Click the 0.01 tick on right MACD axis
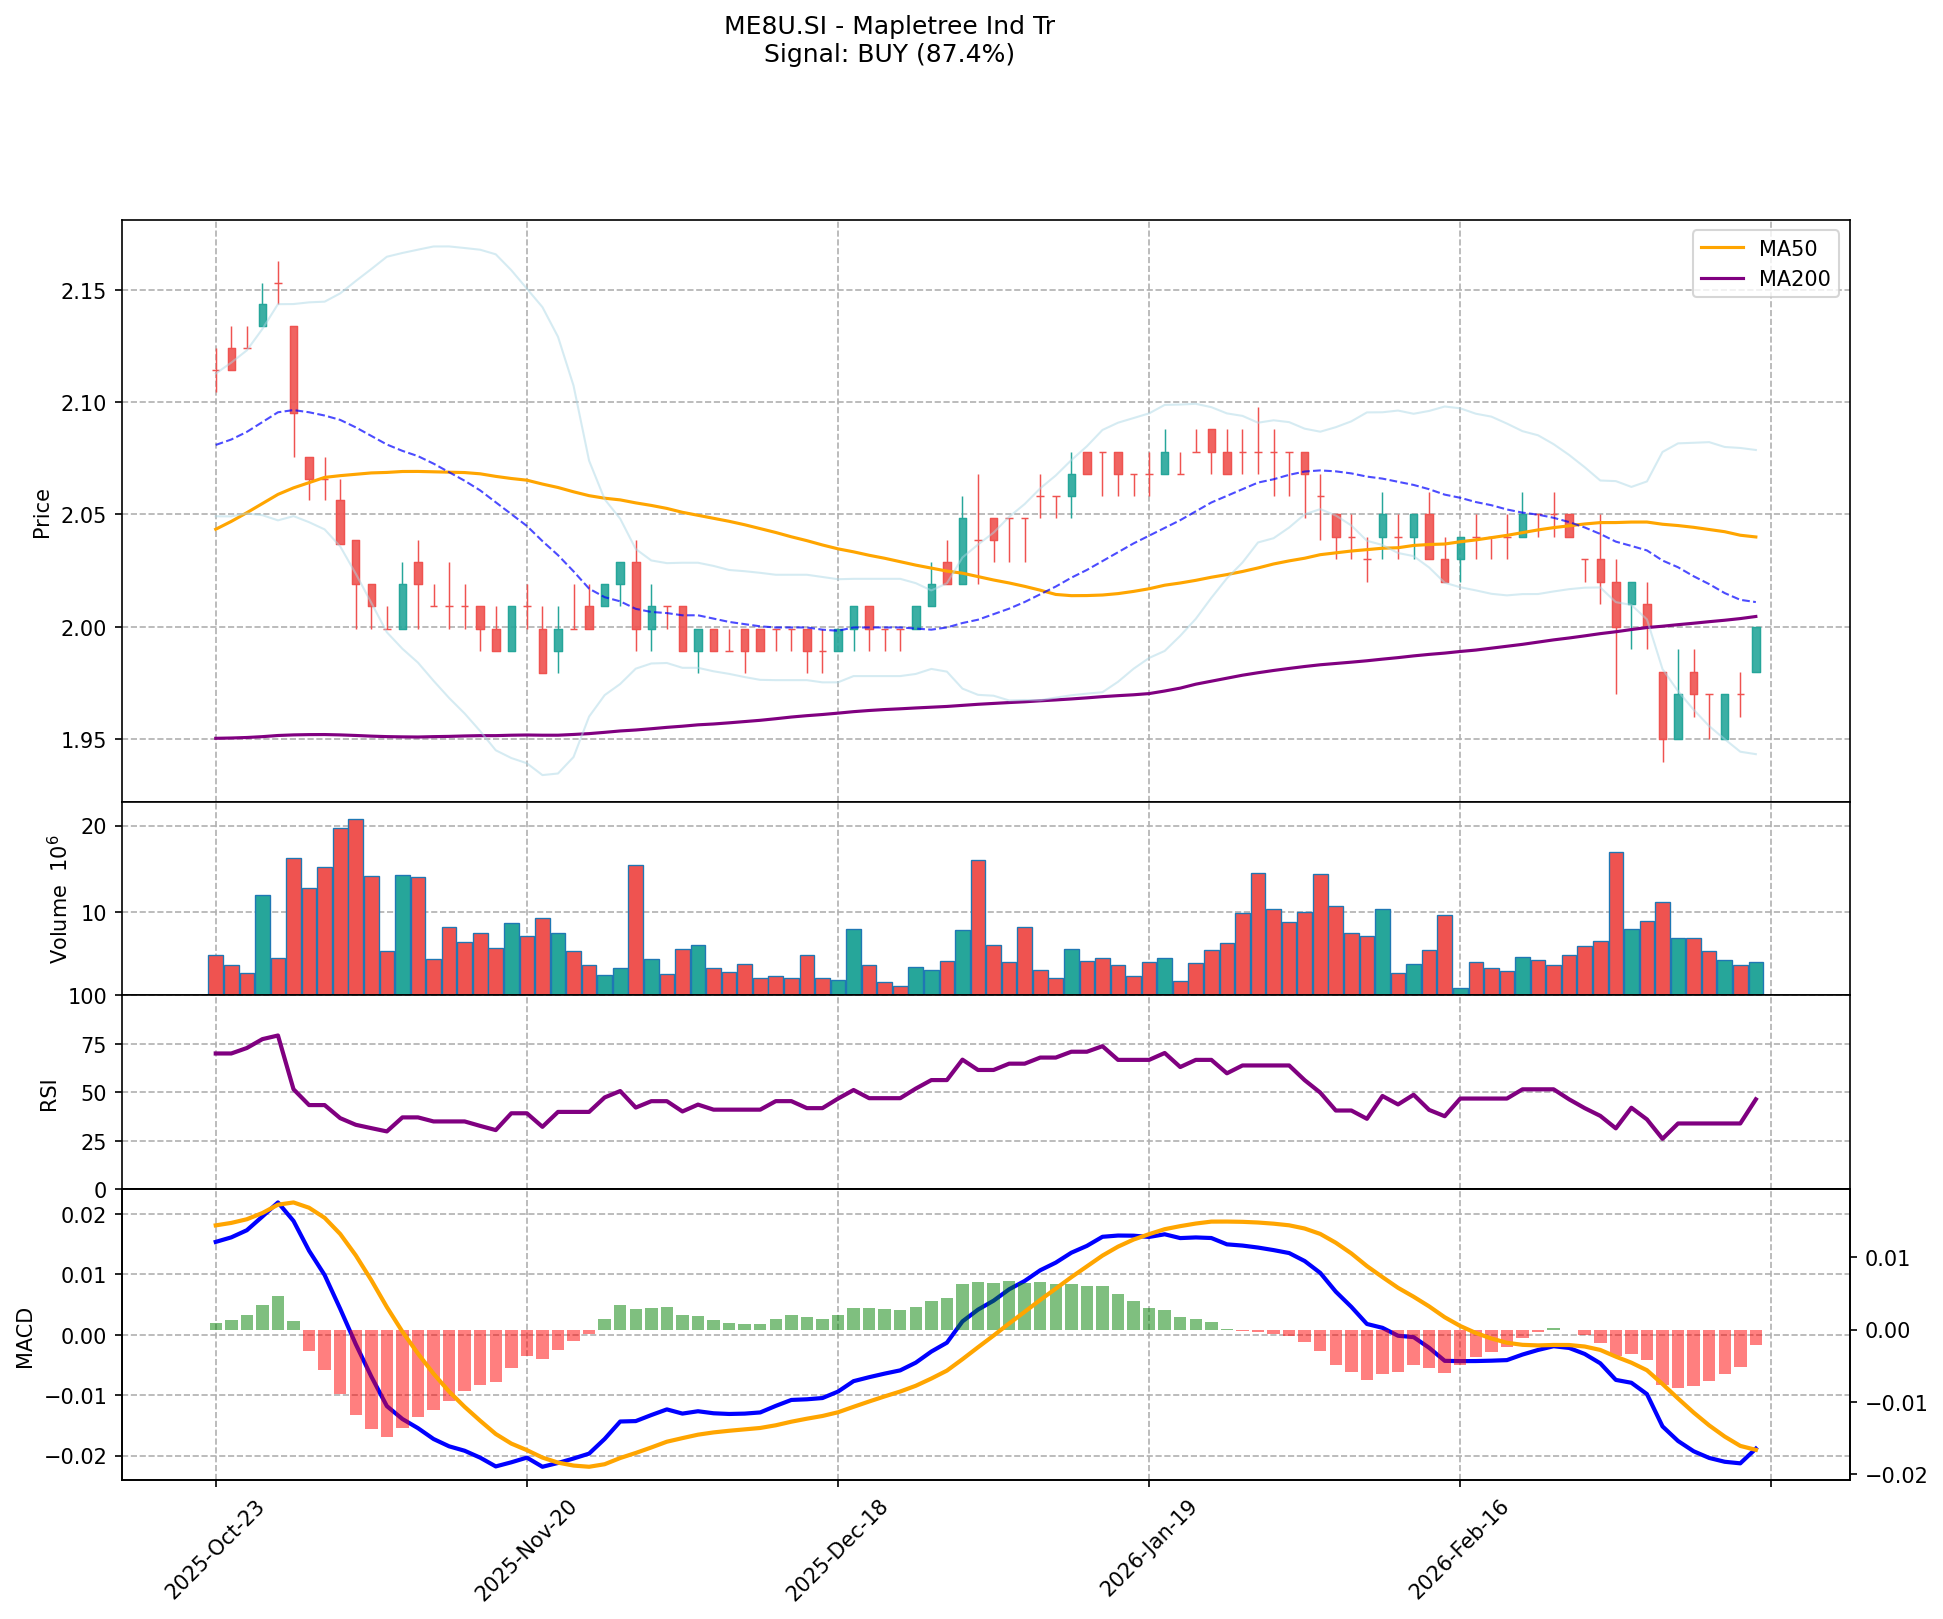The width and height of the screenshot is (1943, 1619). pos(1888,1259)
